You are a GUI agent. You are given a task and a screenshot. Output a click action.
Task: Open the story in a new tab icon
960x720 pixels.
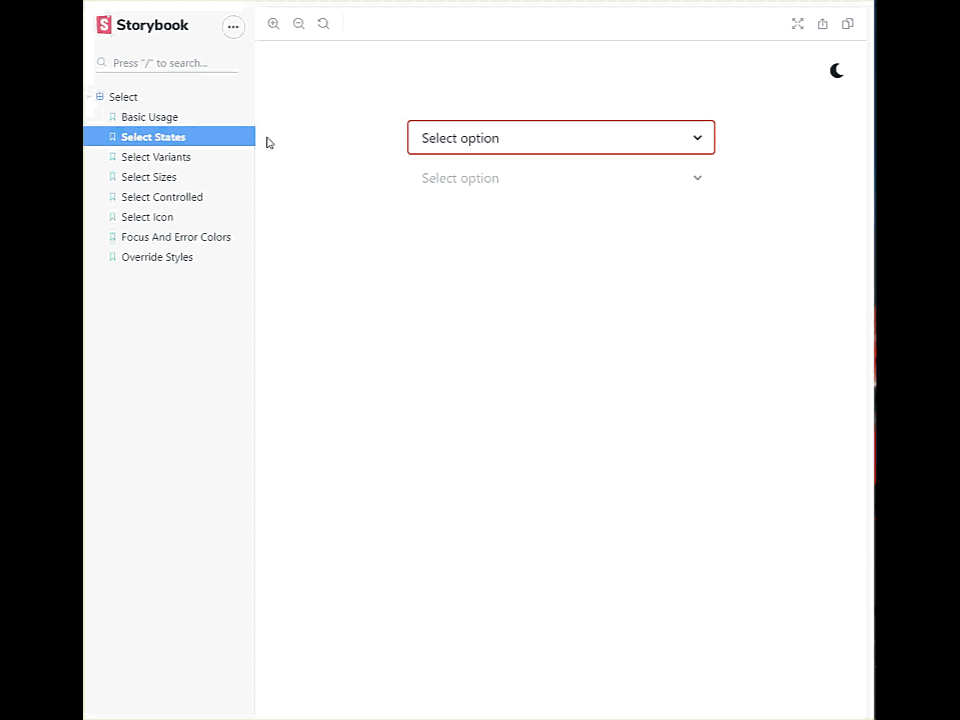click(822, 23)
